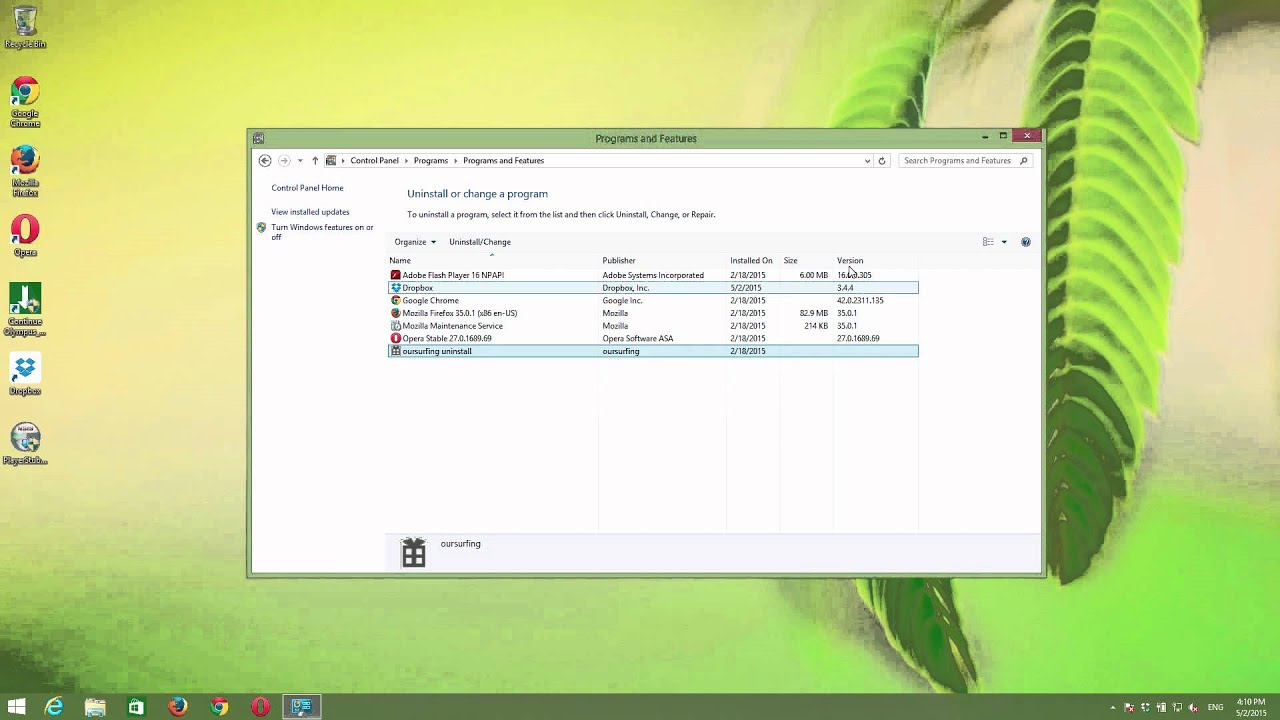Image resolution: width=1280 pixels, height=720 pixels.
Task: Open the Recycle Bin desktop icon
Action: tap(25, 28)
